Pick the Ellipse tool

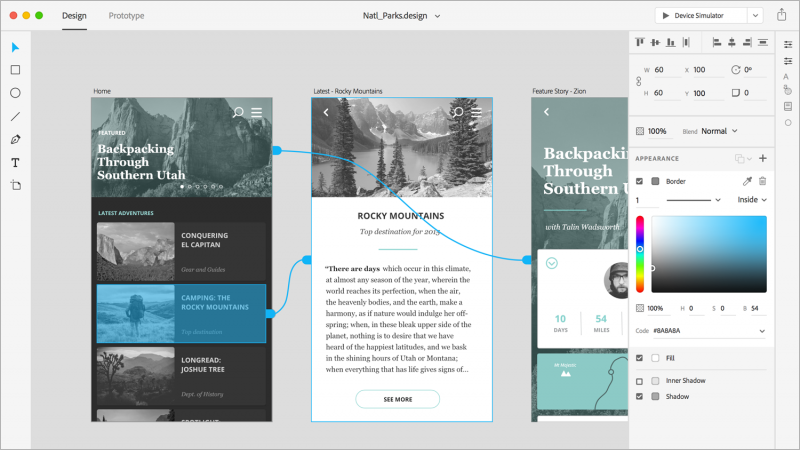point(15,93)
